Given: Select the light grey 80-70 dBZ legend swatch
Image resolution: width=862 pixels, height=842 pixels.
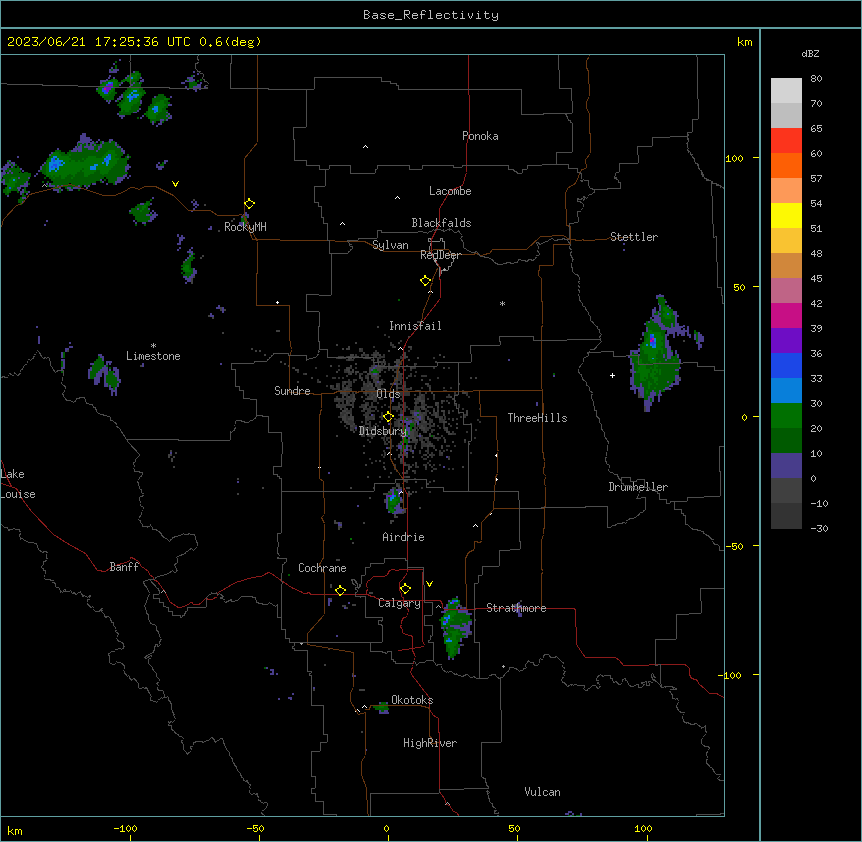Looking at the screenshot, I should tap(786, 91).
